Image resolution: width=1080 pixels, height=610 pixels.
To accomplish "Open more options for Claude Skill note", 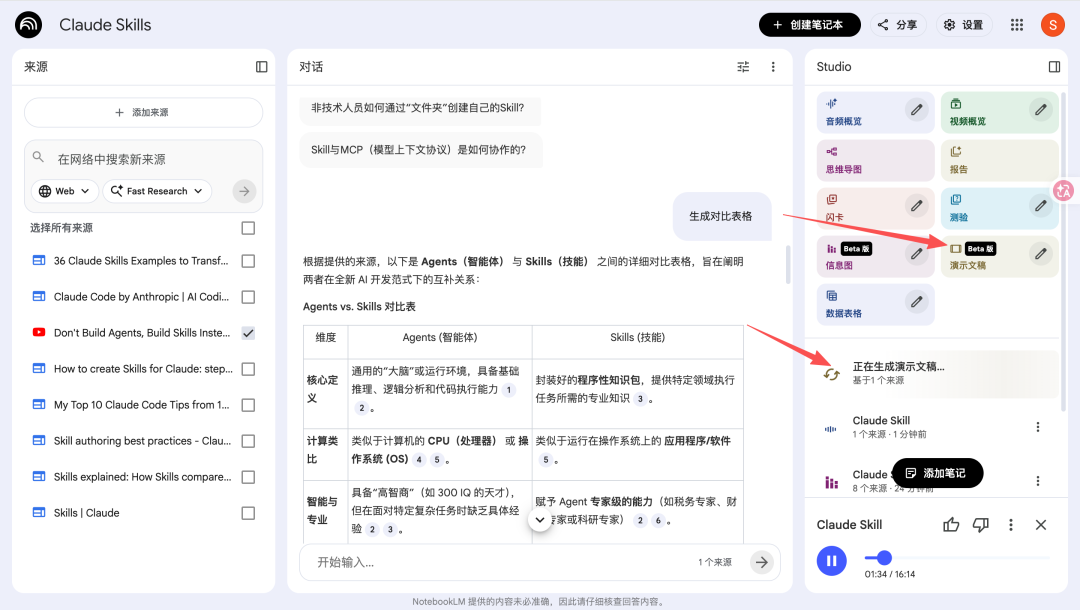I will [1038, 427].
